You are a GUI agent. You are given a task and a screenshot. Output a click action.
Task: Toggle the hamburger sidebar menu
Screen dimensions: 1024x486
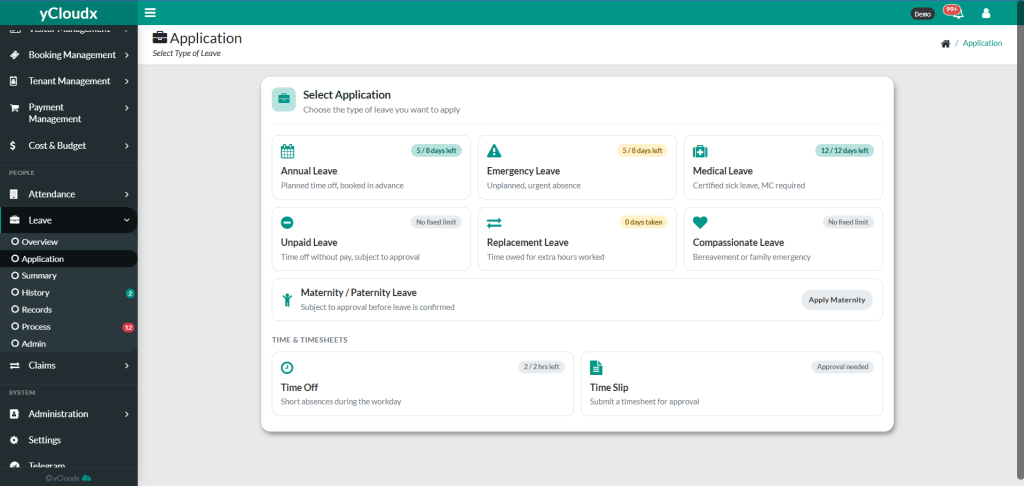(x=150, y=12)
